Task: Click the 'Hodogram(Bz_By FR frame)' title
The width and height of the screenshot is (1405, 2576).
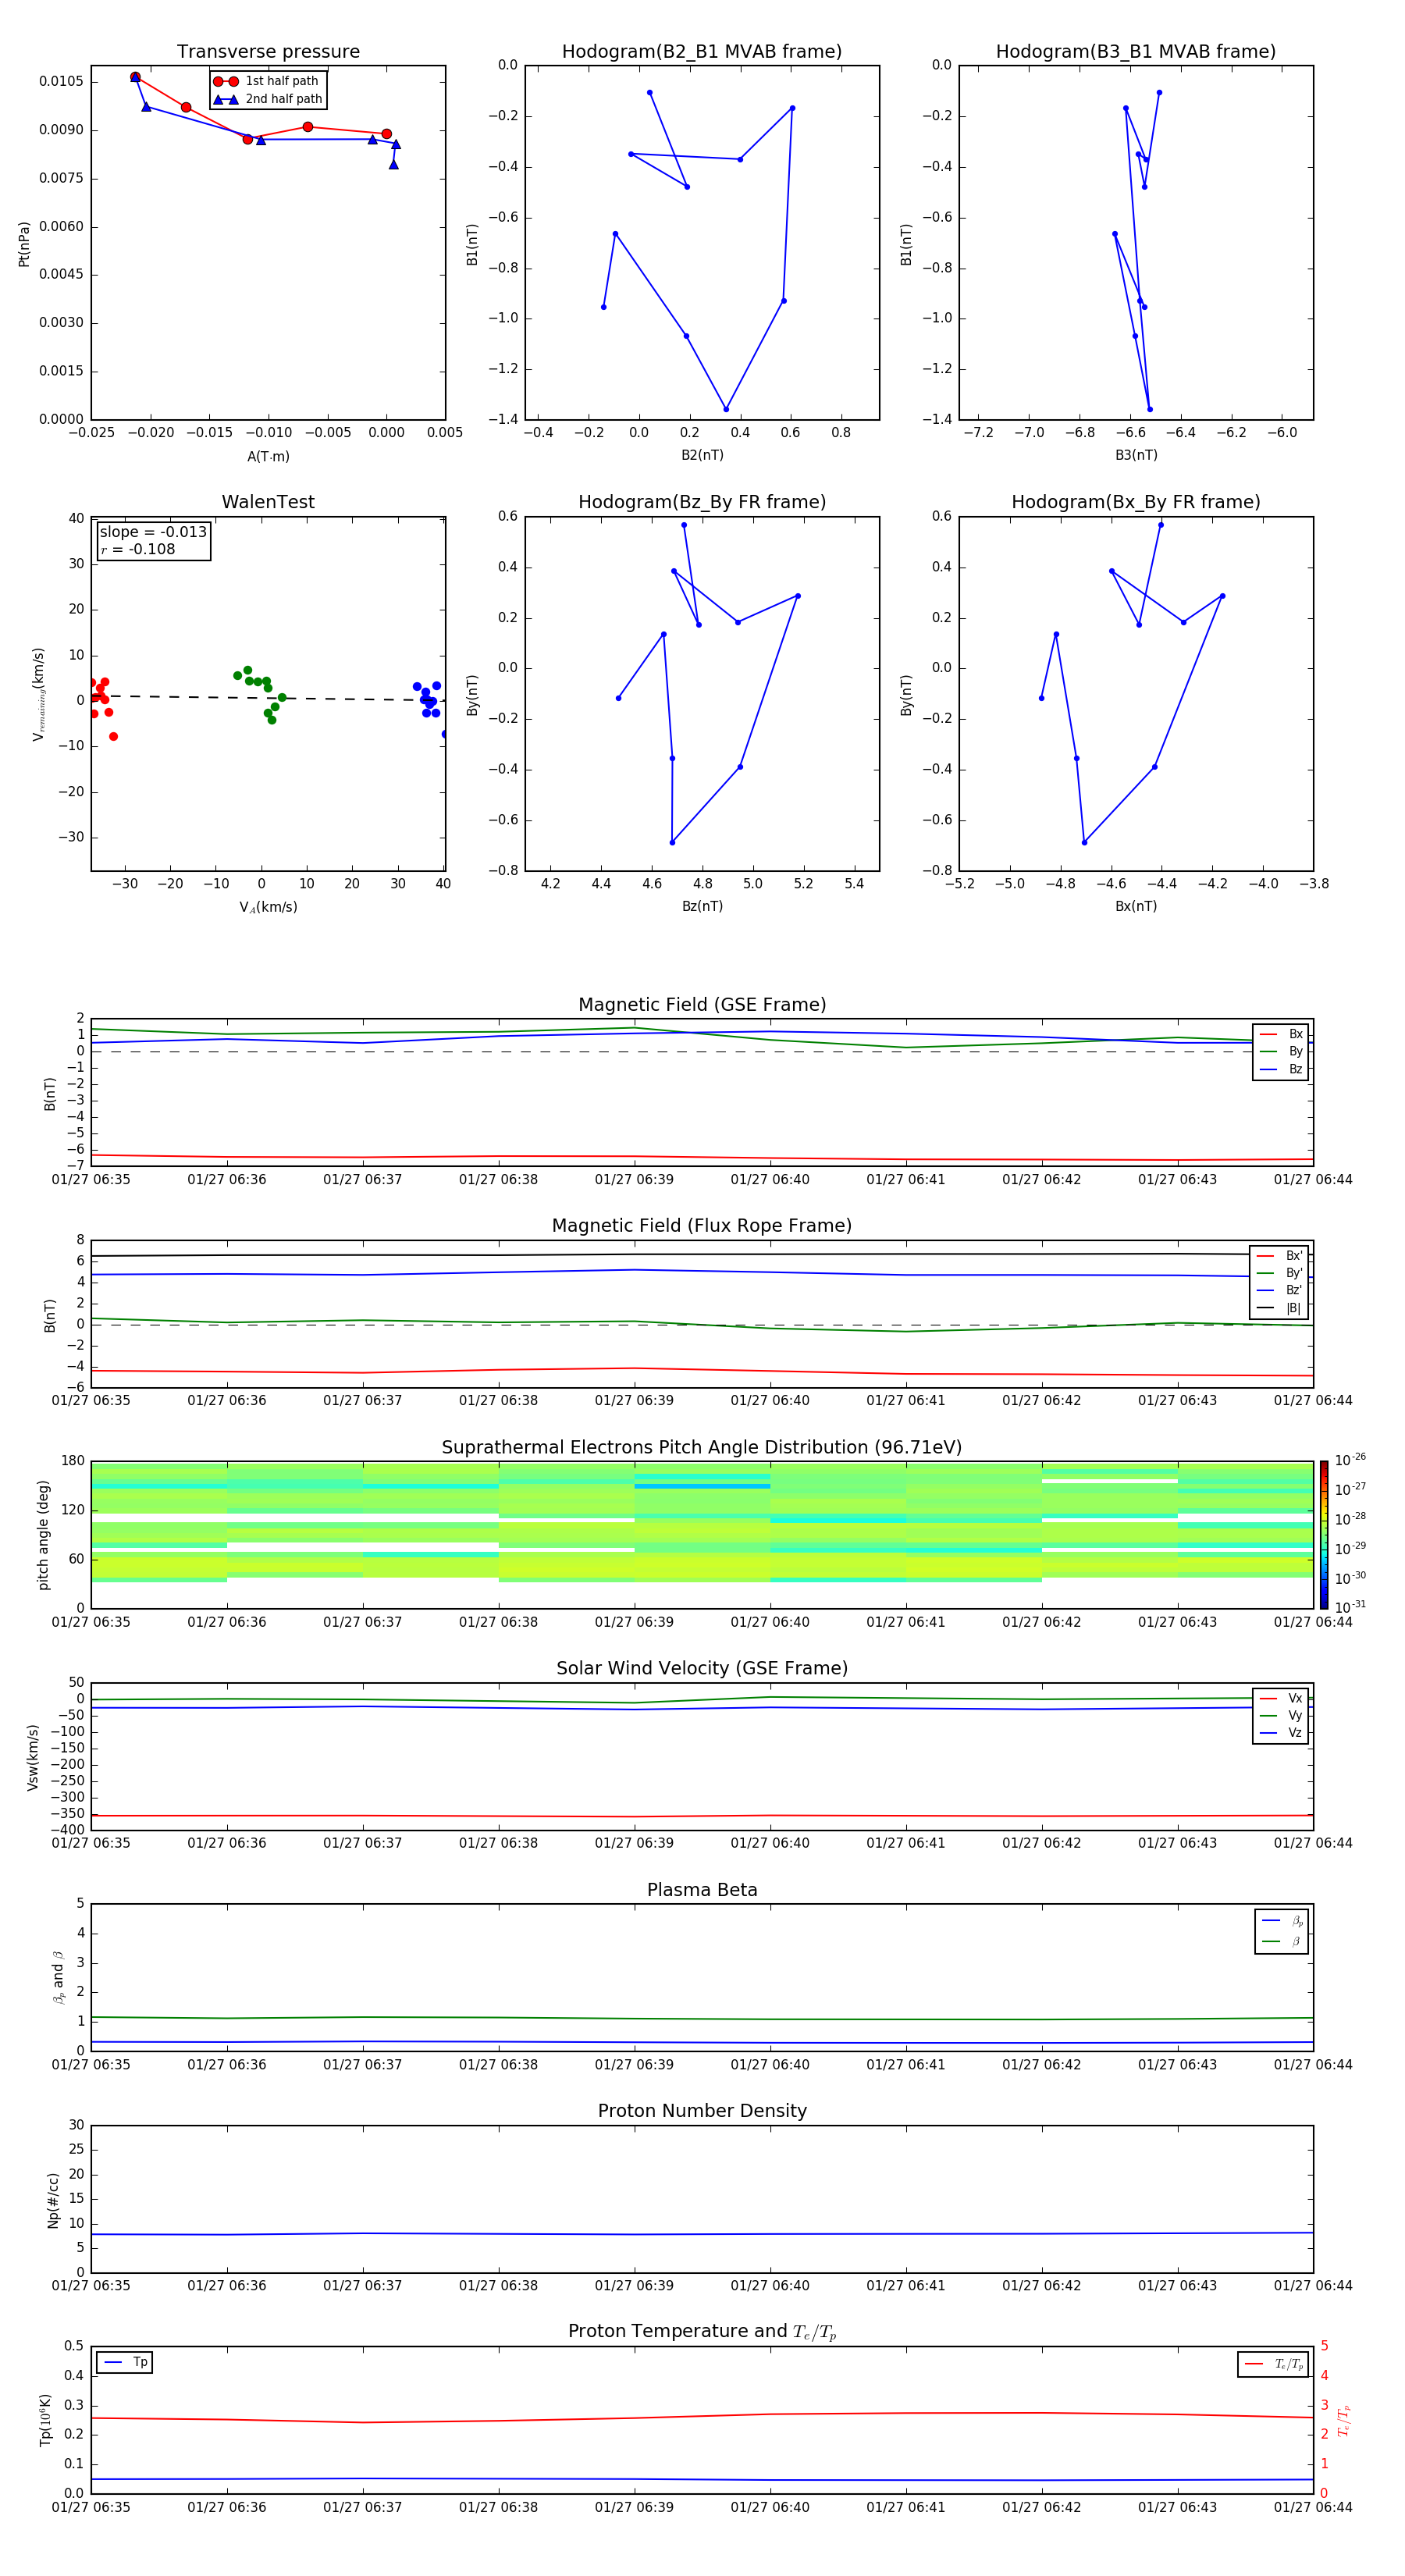Action: tap(702, 502)
